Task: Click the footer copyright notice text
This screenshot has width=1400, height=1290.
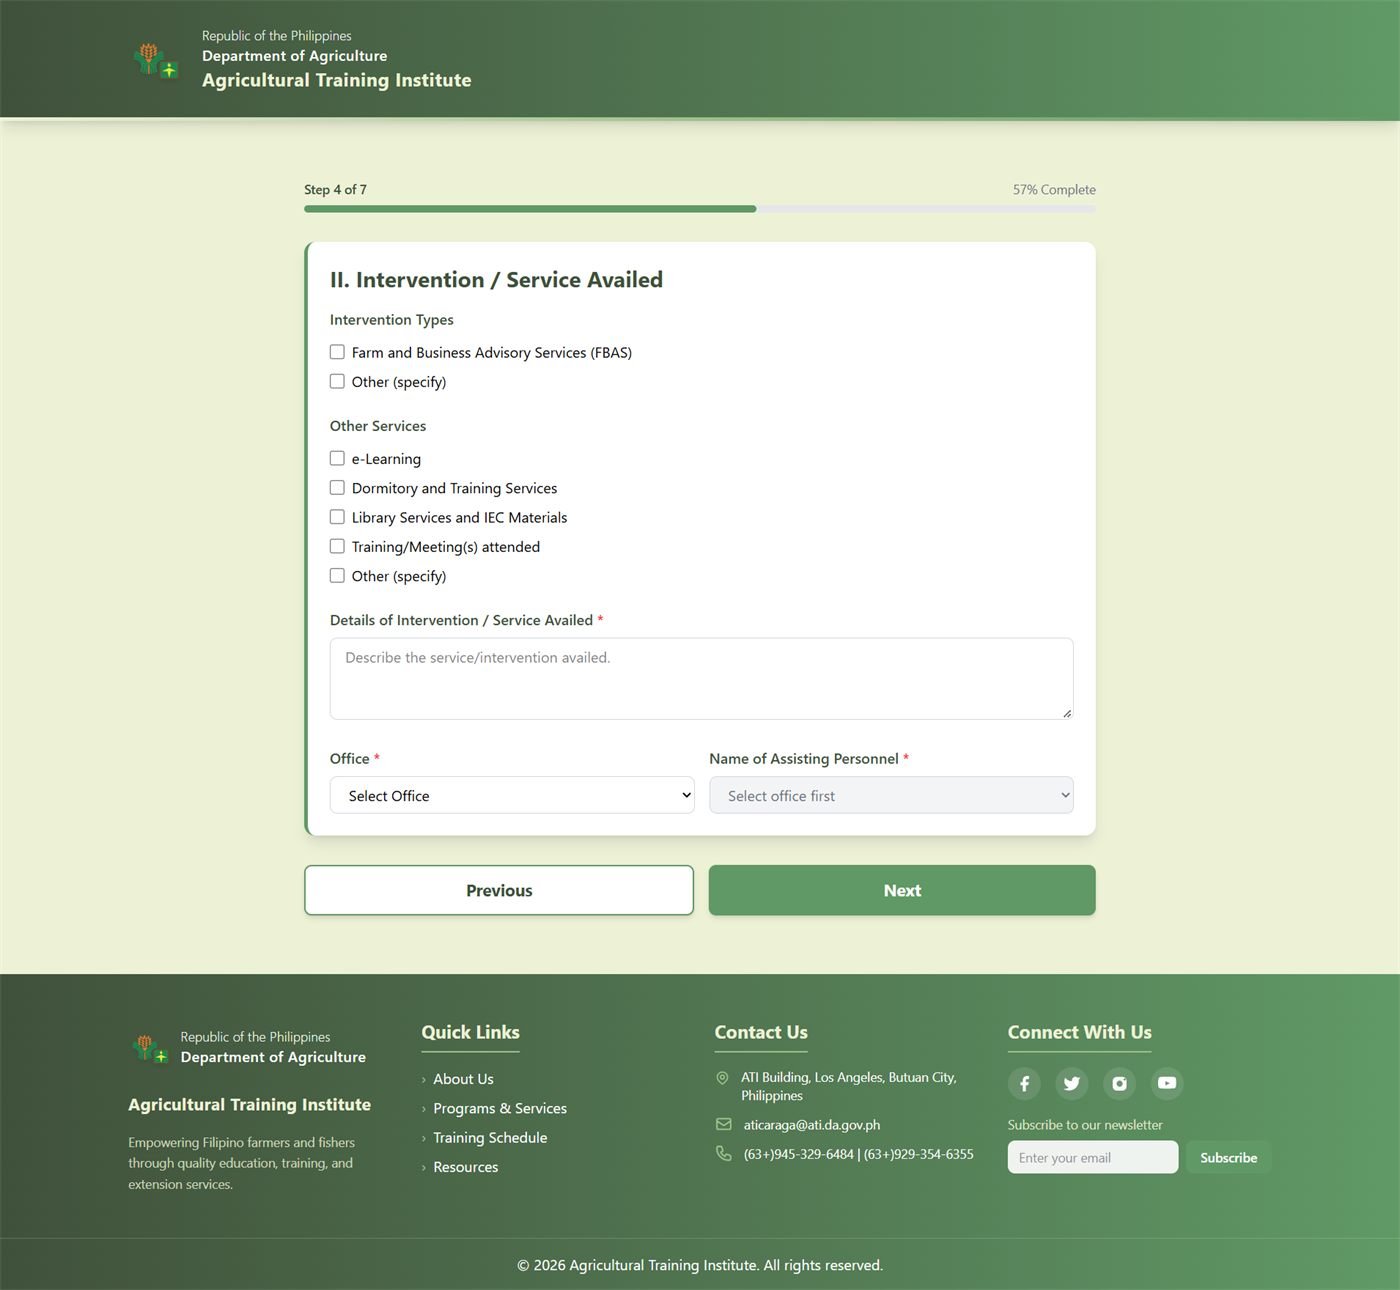Action: [x=700, y=1265]
